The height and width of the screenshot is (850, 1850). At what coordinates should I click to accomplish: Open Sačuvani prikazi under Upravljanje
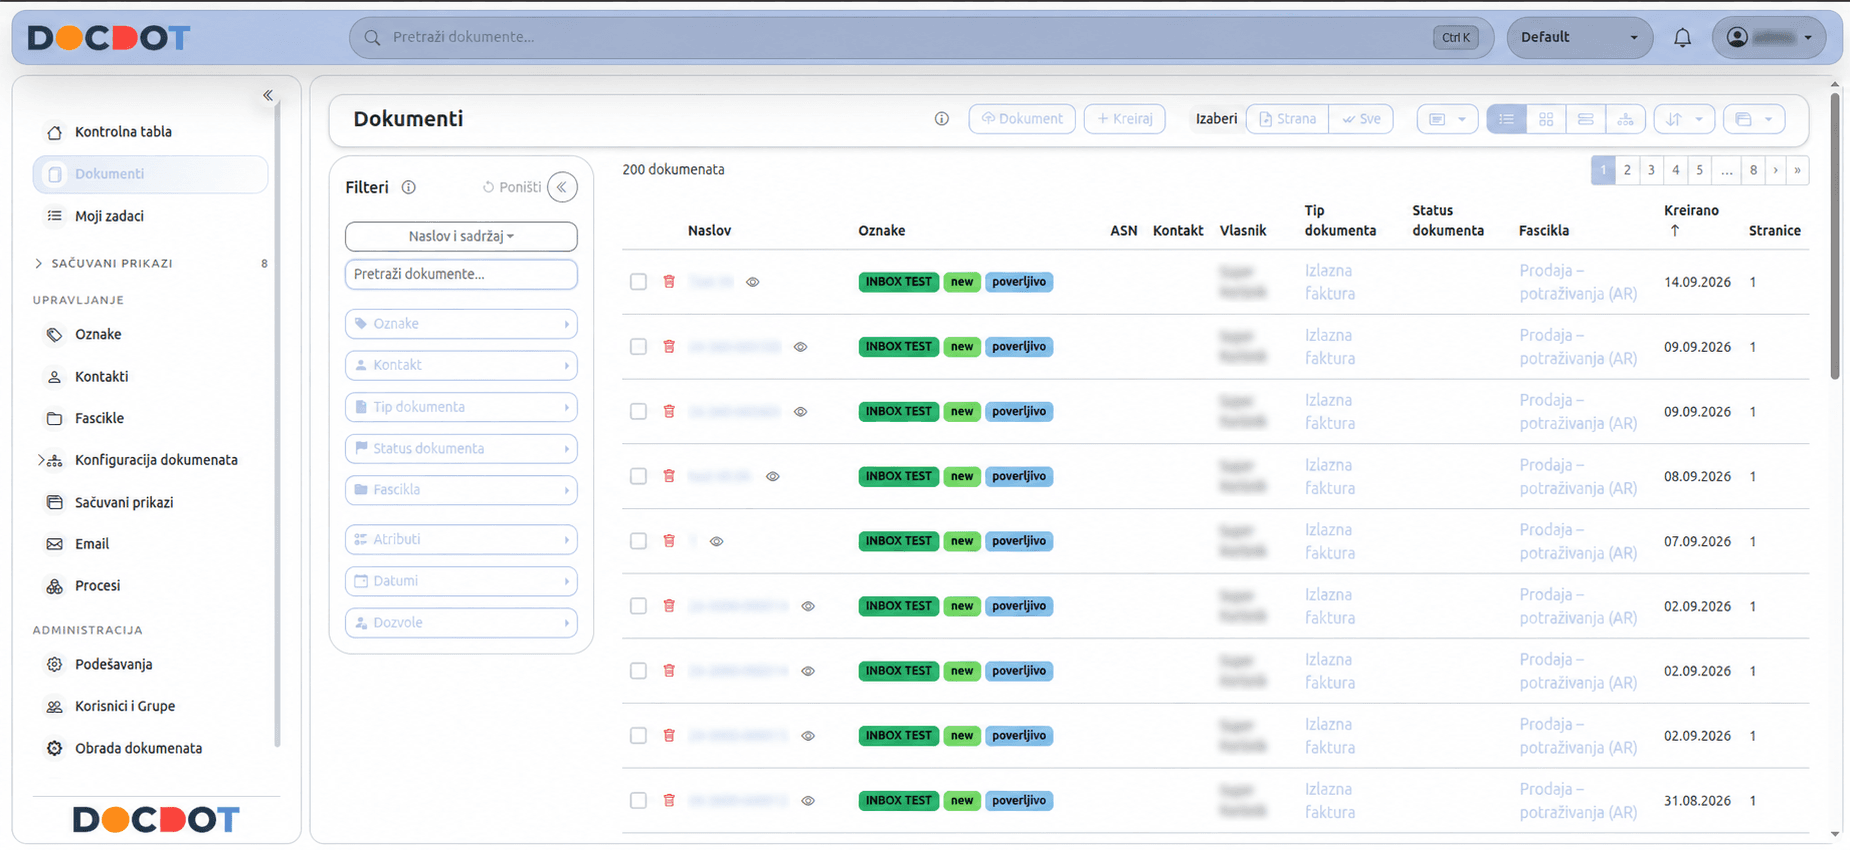[x=124, y=503]
